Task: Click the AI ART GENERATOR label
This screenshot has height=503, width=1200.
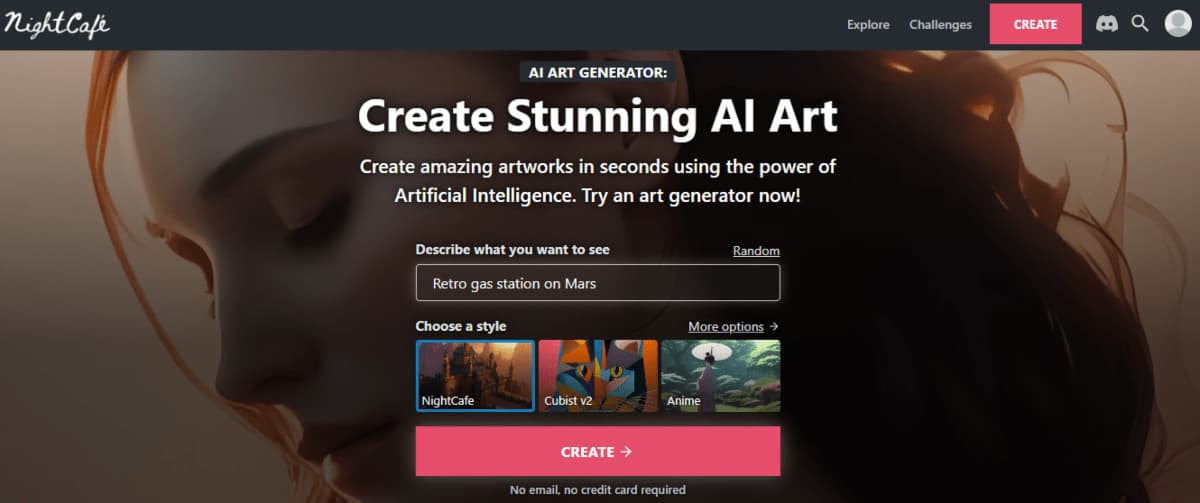Action: click(598, 73)
